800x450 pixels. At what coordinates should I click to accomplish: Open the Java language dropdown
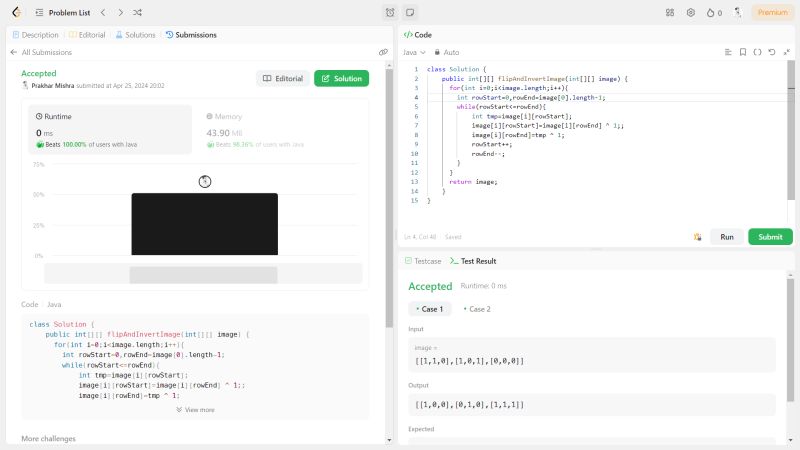(x=414, y=52)
